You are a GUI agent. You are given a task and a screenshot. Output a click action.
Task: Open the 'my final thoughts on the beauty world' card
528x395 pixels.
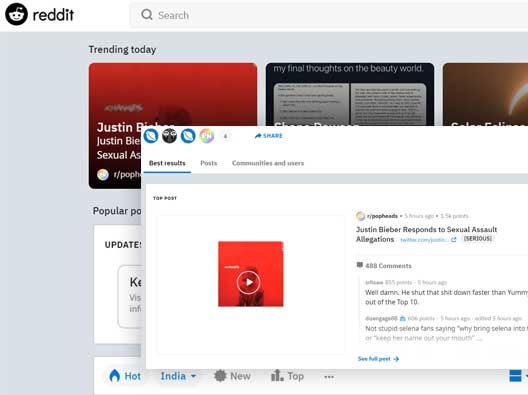tap(350, 94)
